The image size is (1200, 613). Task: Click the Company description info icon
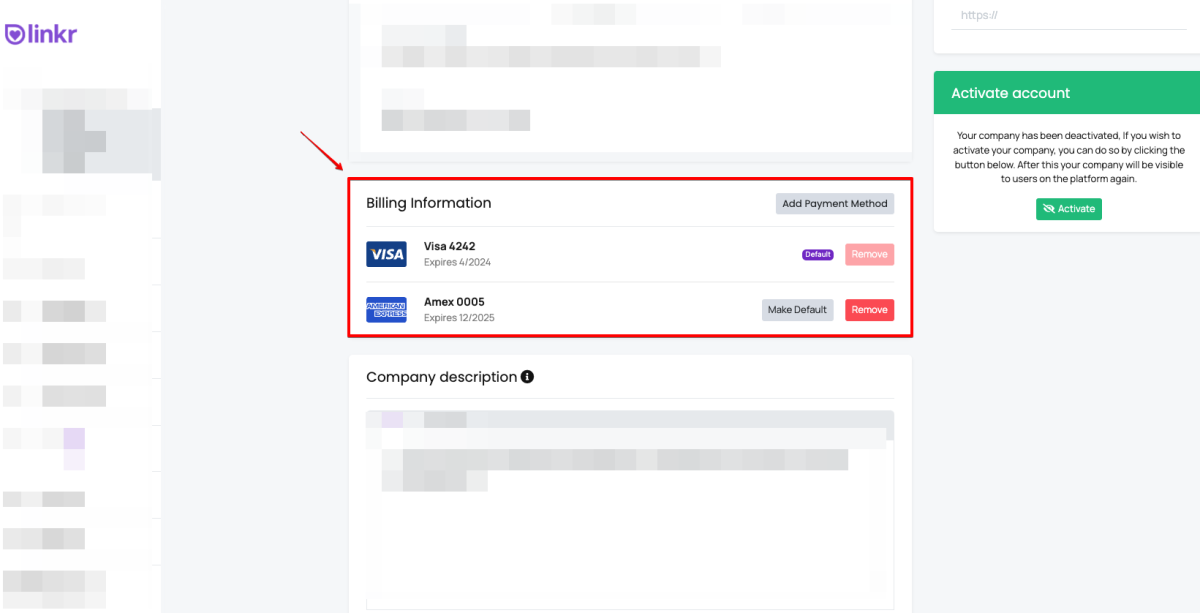coord(527,377)
